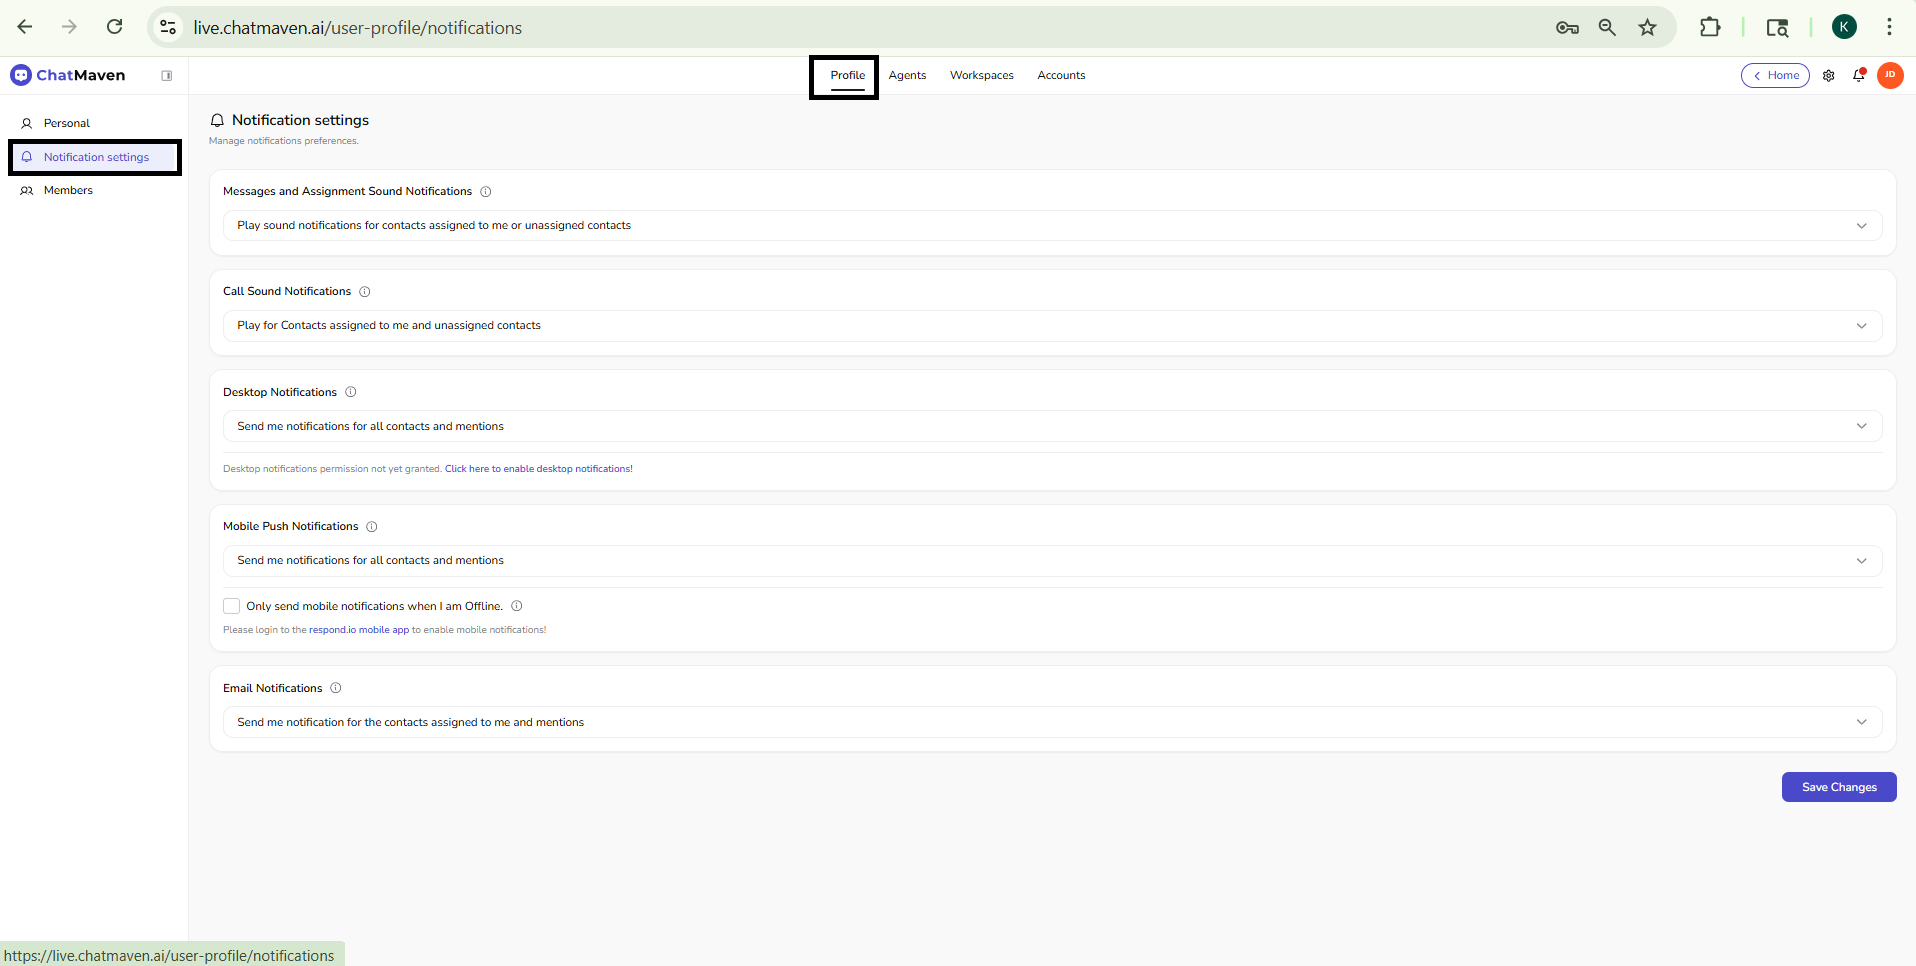Bookmark this page with star icon
This screenshot has height=966, width=1916.
tap(1647, 28)
